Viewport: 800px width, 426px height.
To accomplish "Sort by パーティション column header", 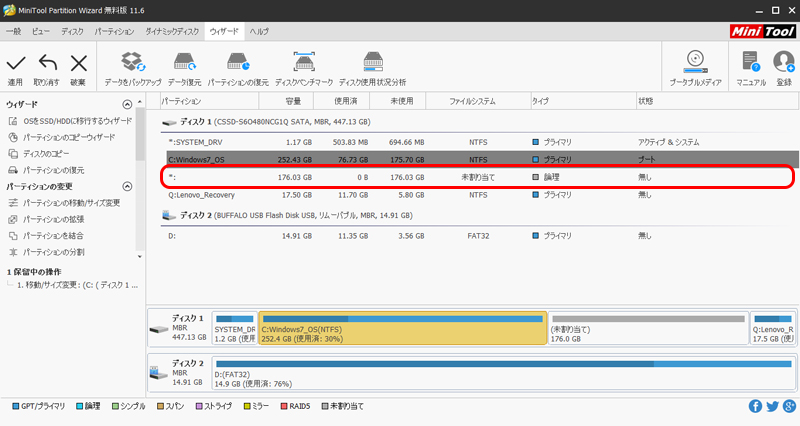I will pyautogui.click(x=210, y=101).
